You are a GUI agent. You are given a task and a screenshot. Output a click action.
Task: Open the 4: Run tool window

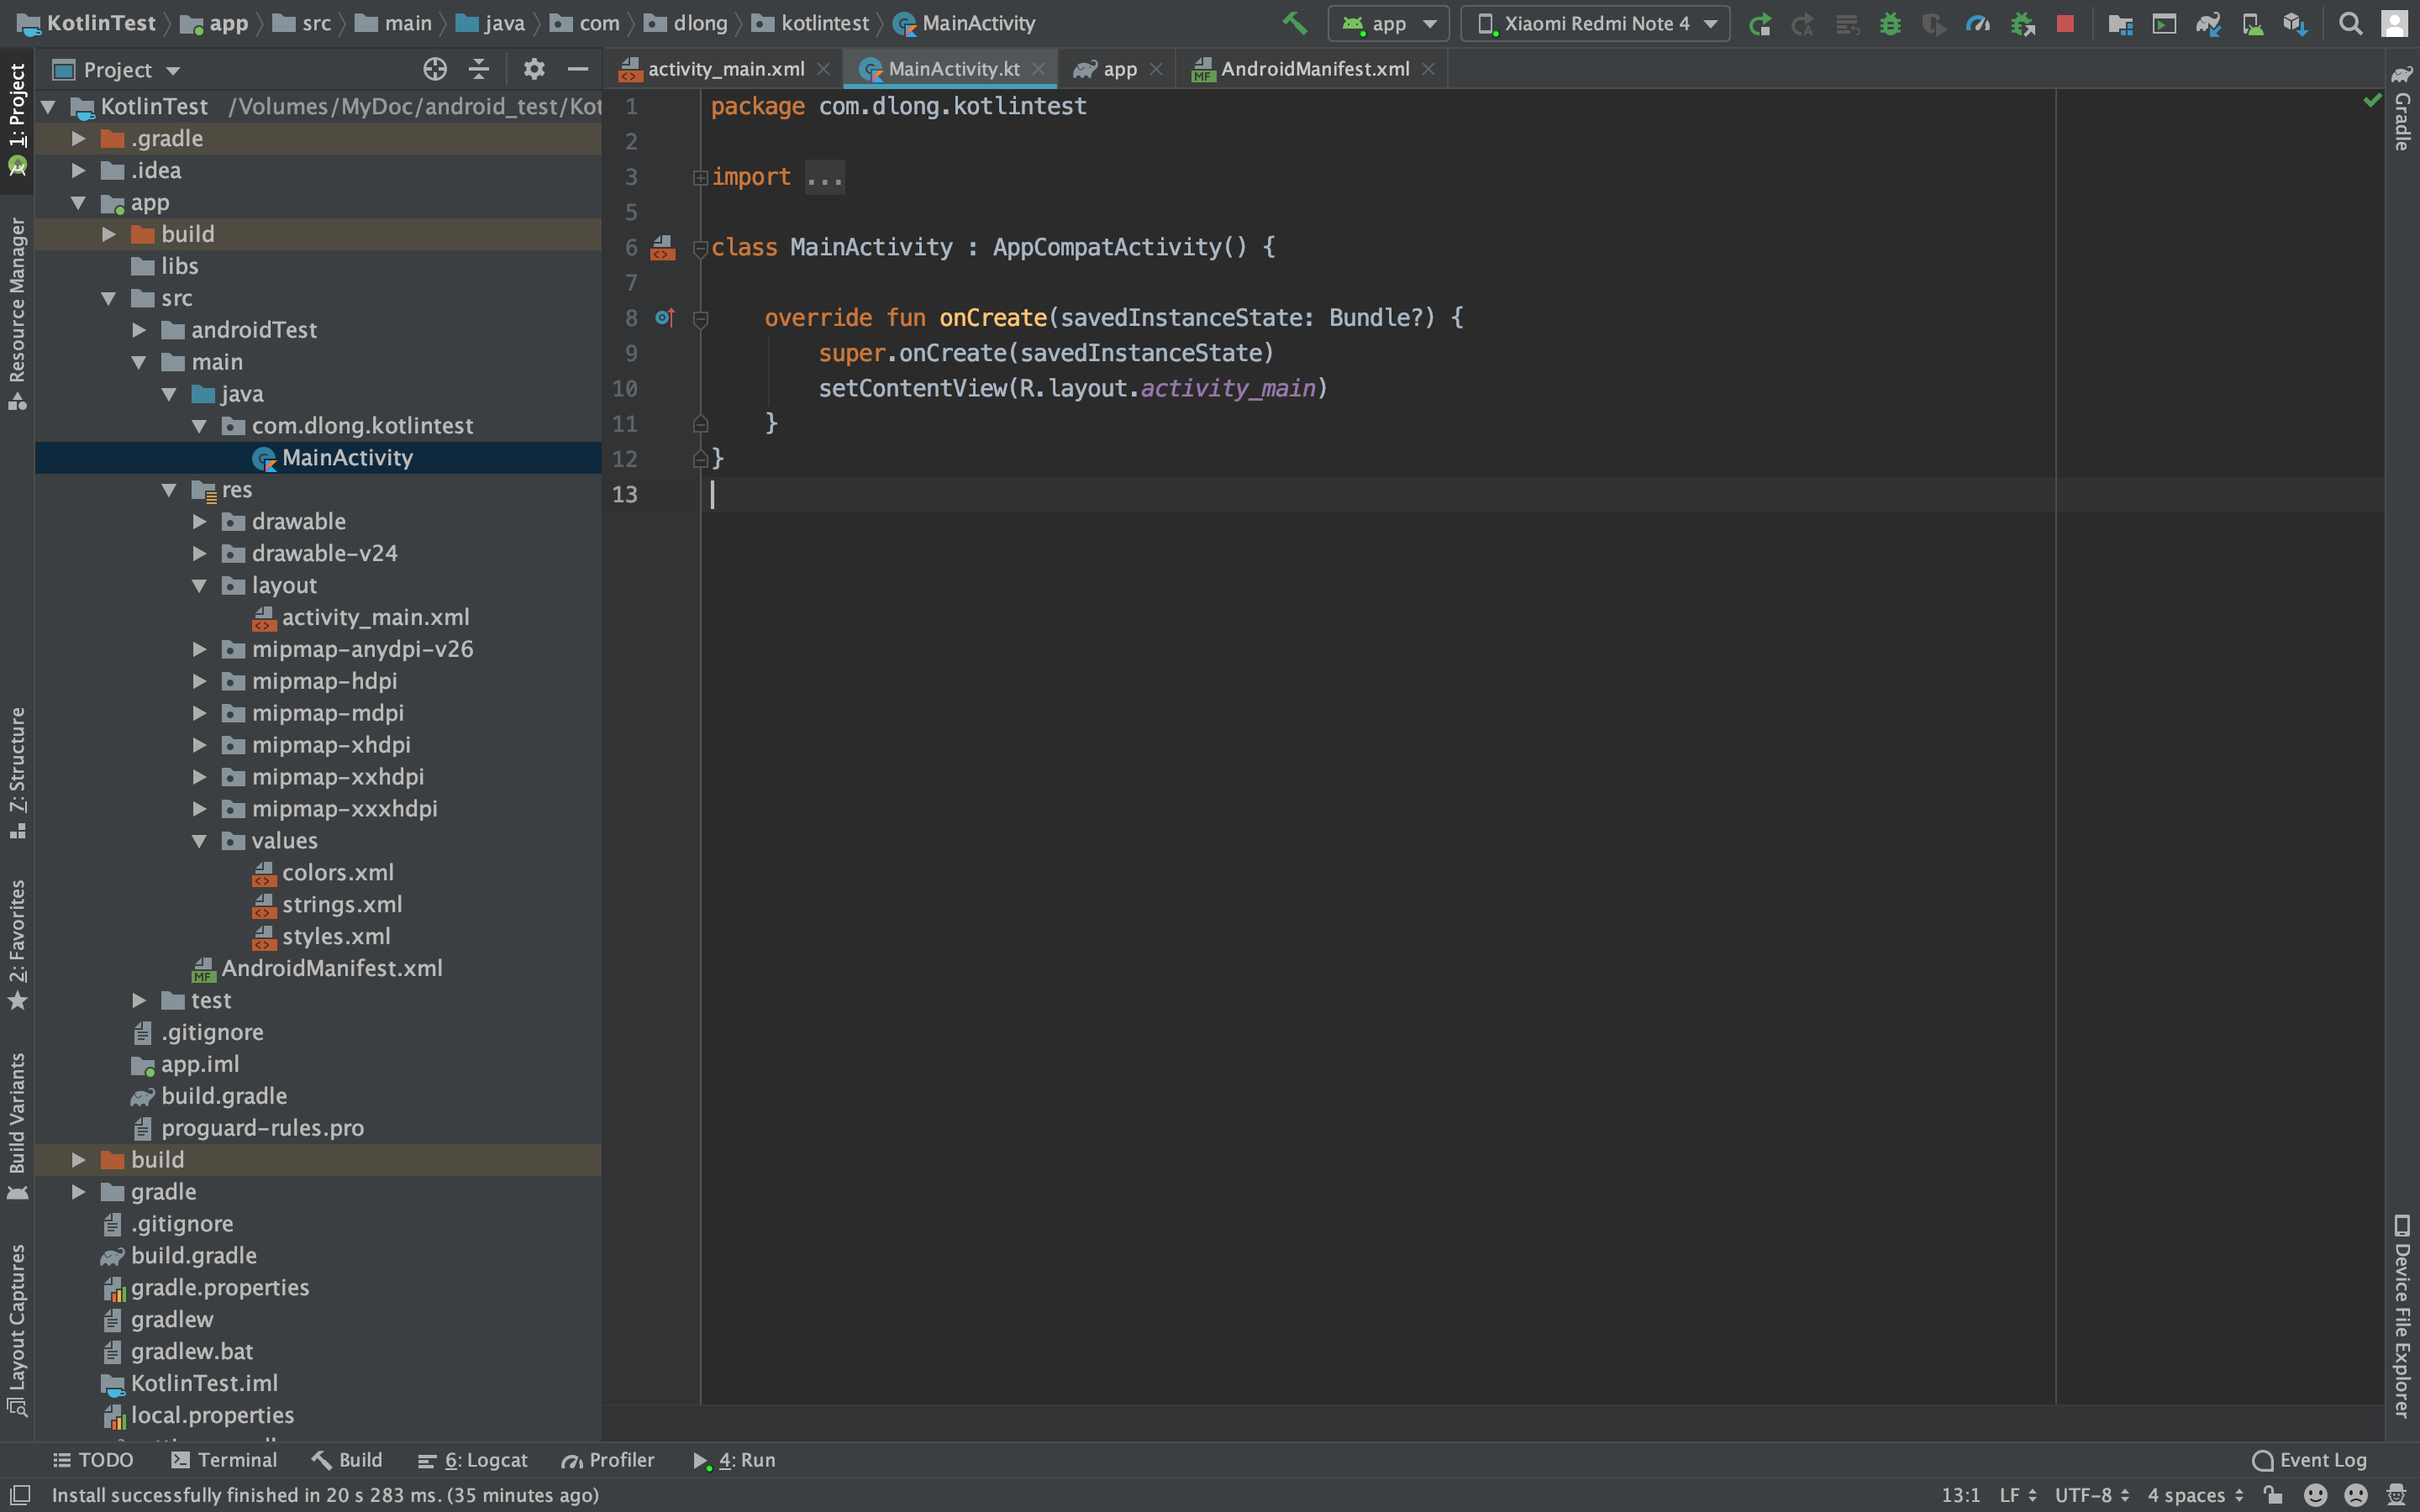tap(734, 1460)
